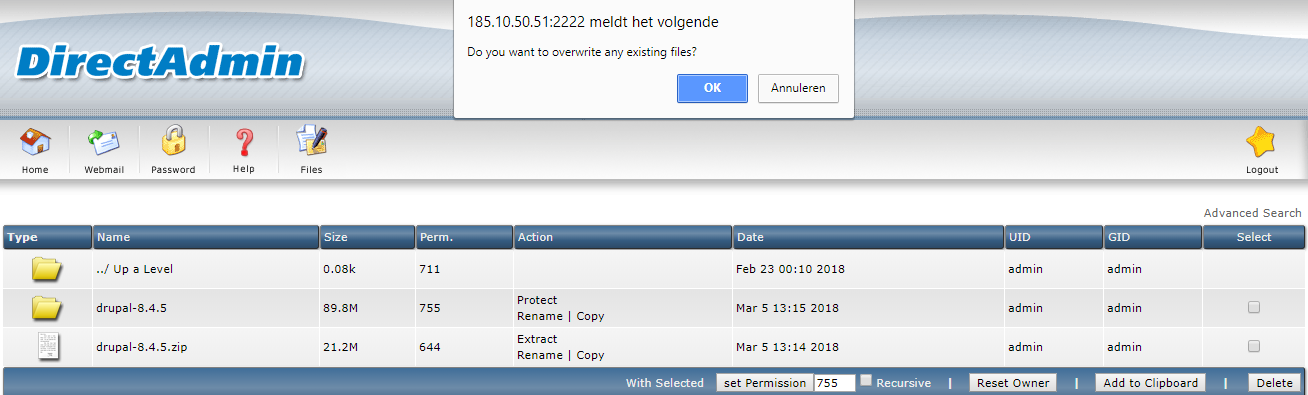This screenshot has width=1308, height=395.
Task: Open the Home icon in toolbar
Action: click(x=35, y=144)
